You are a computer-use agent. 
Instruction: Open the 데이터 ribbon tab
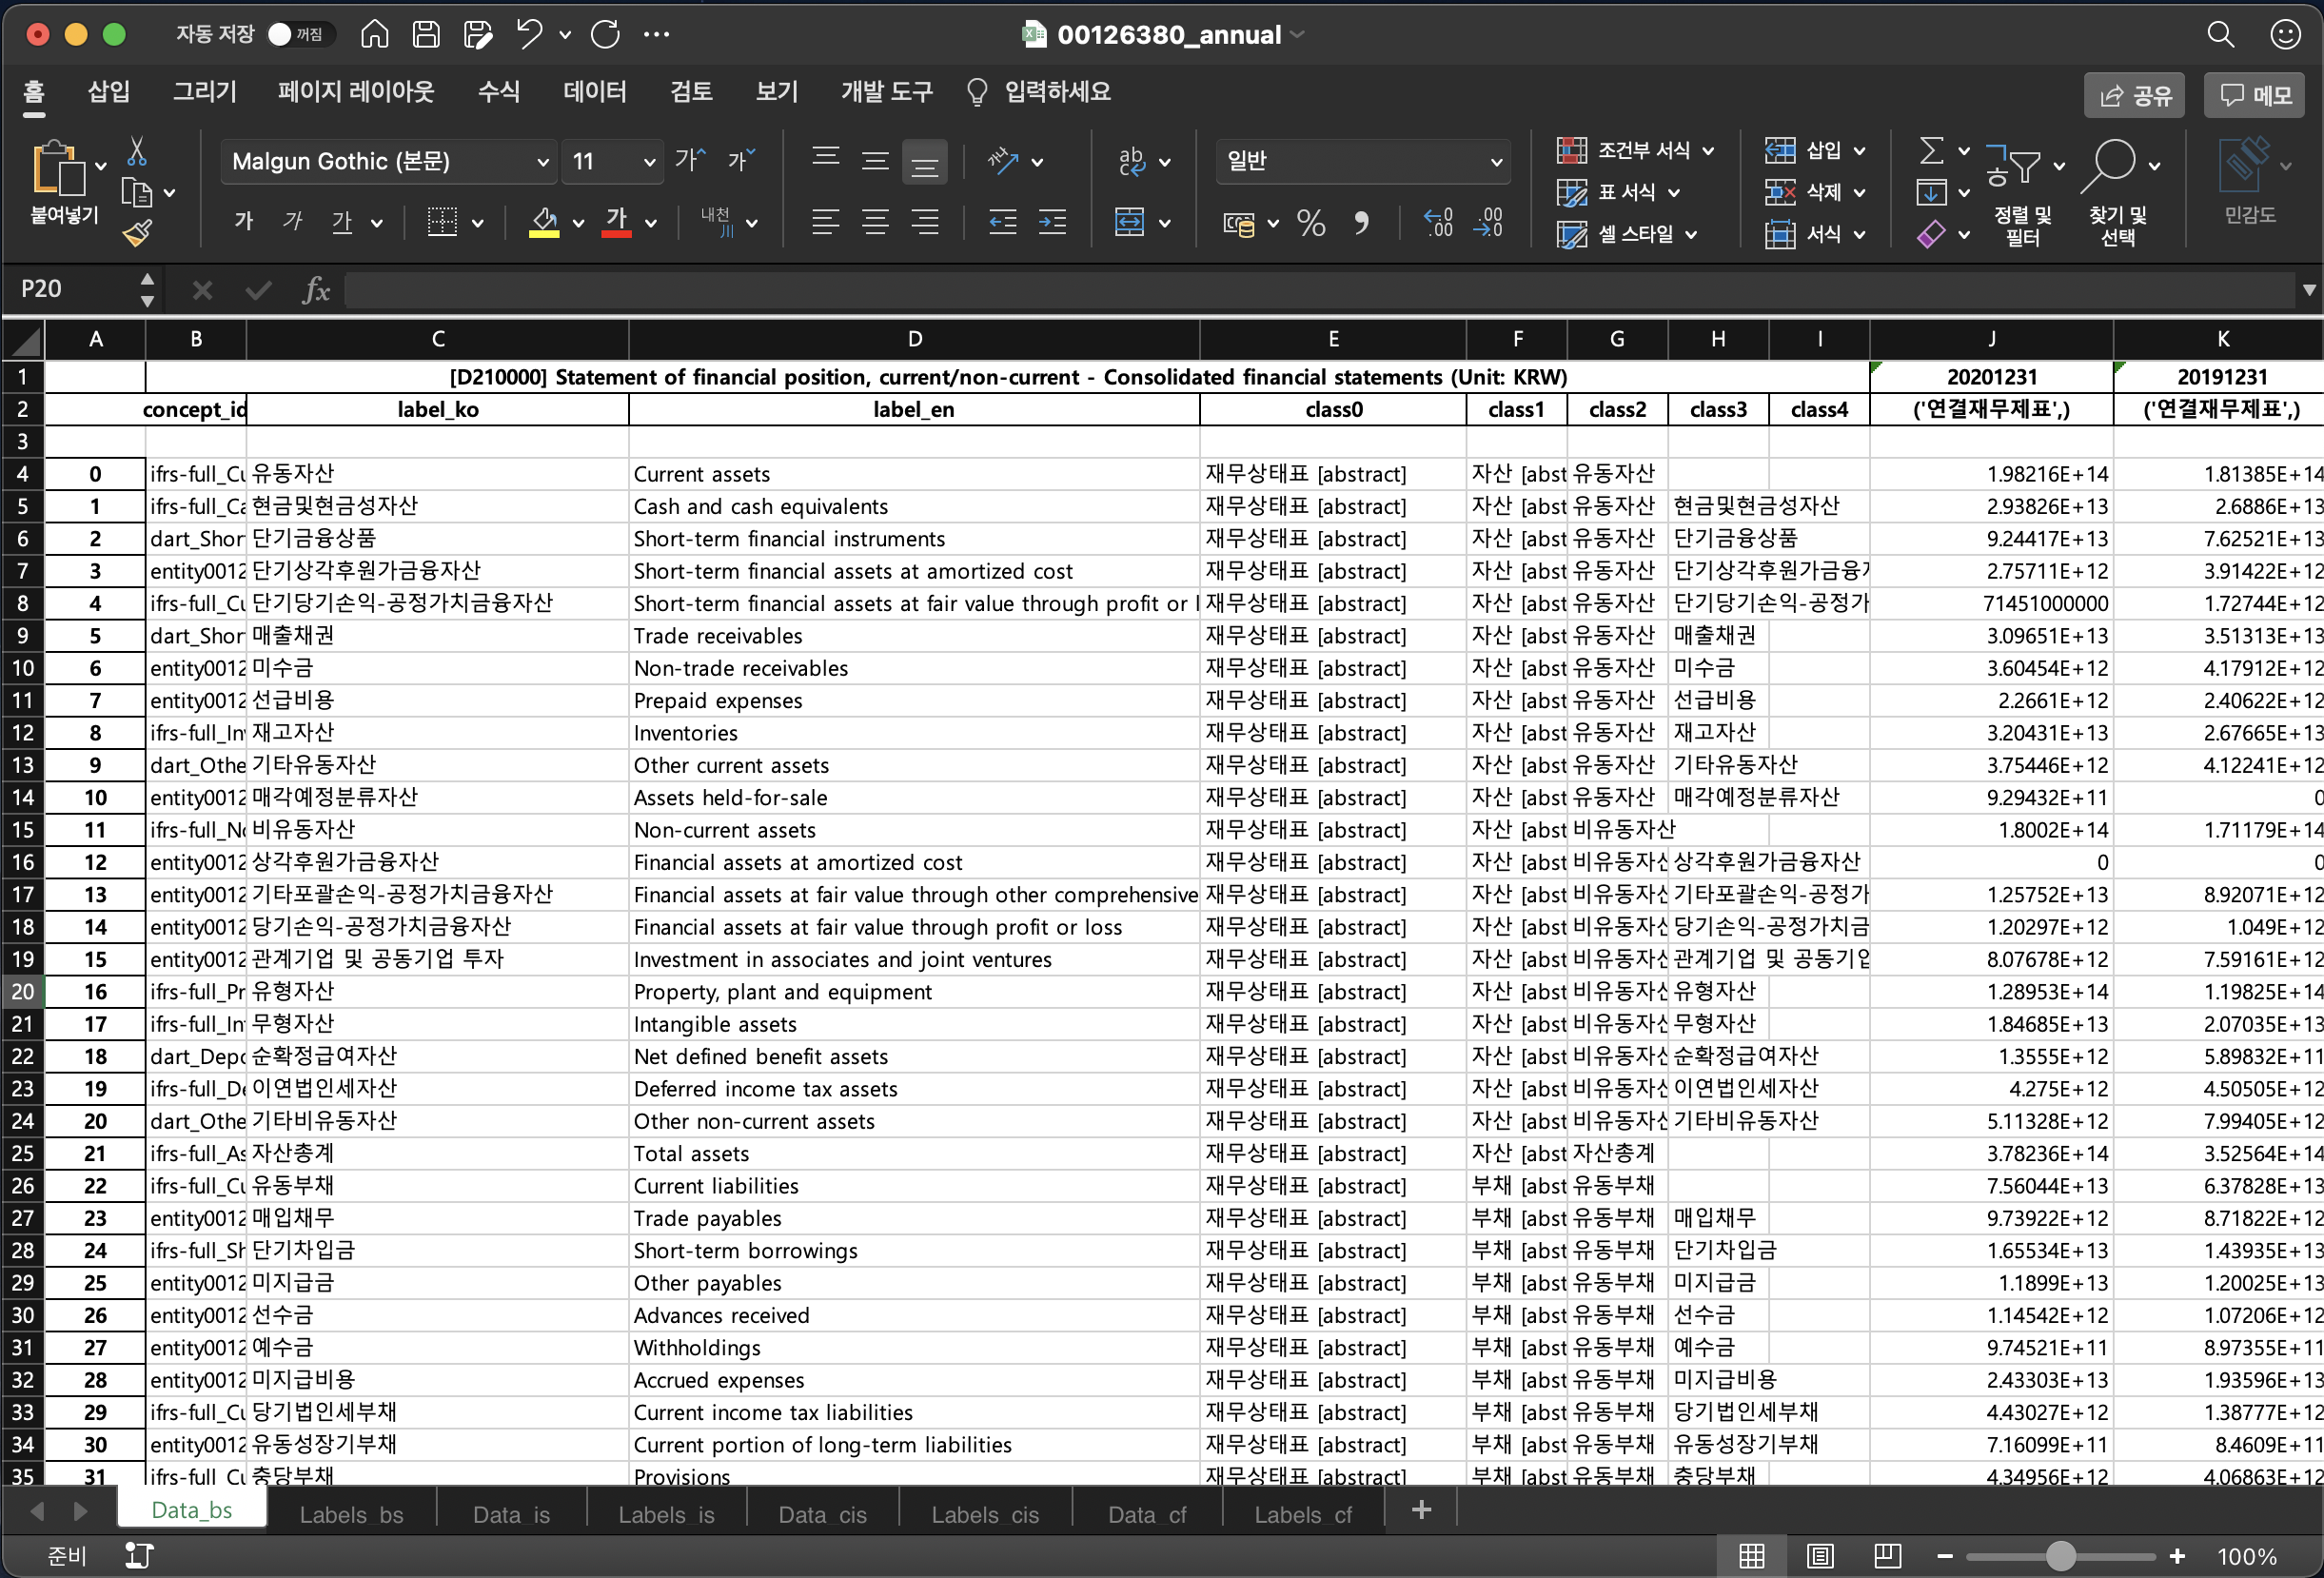pyautogui.click(x=594, y=92)
